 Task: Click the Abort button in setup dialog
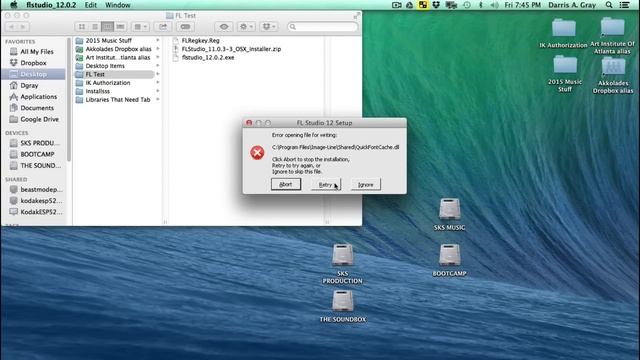[x=286, y=184]
